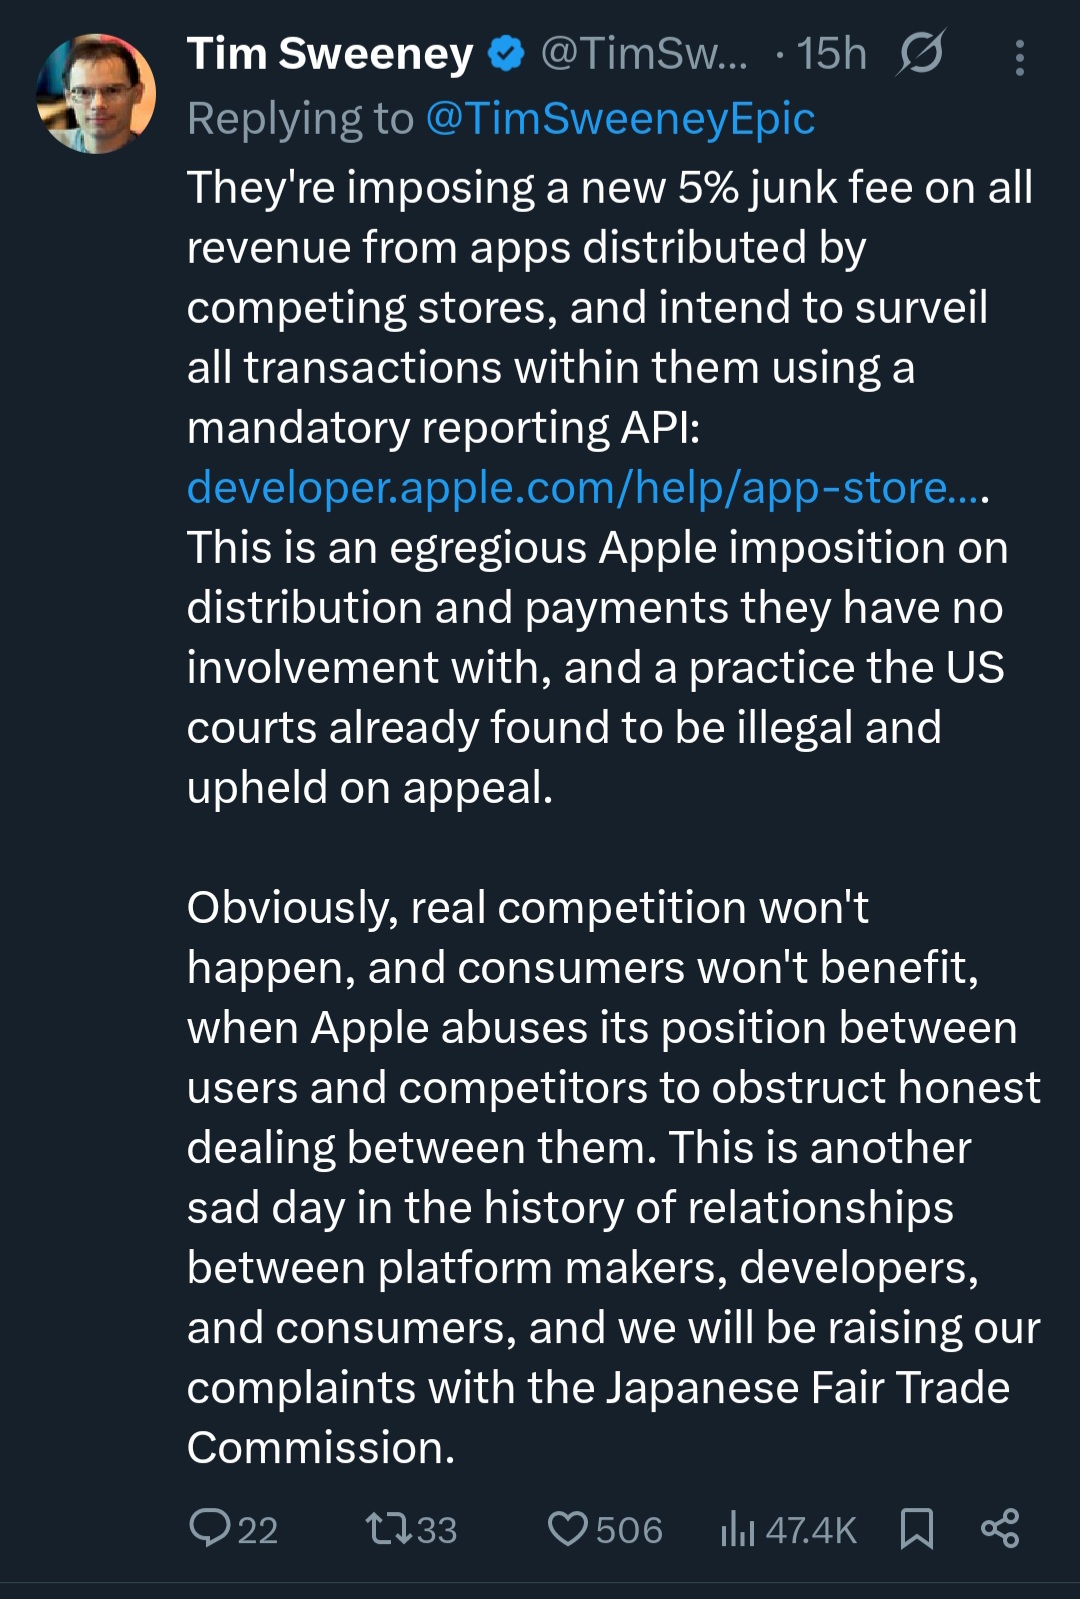The image size is (1080, 1599).
Task: Like the tweet with the heart icon
Action: [x=568, y=1528]
